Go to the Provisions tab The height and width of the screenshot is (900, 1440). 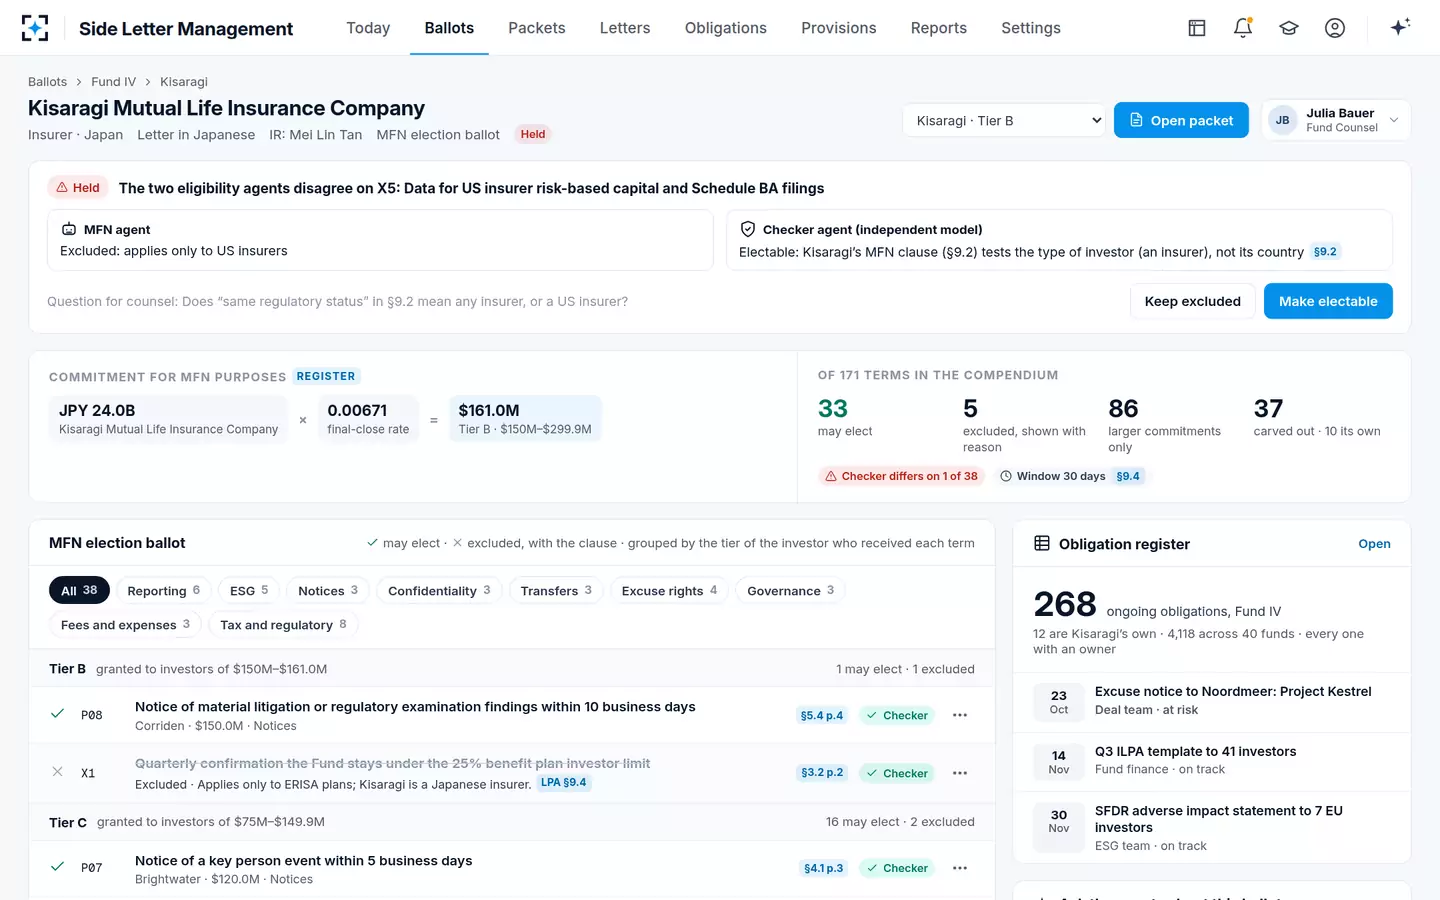839,28
